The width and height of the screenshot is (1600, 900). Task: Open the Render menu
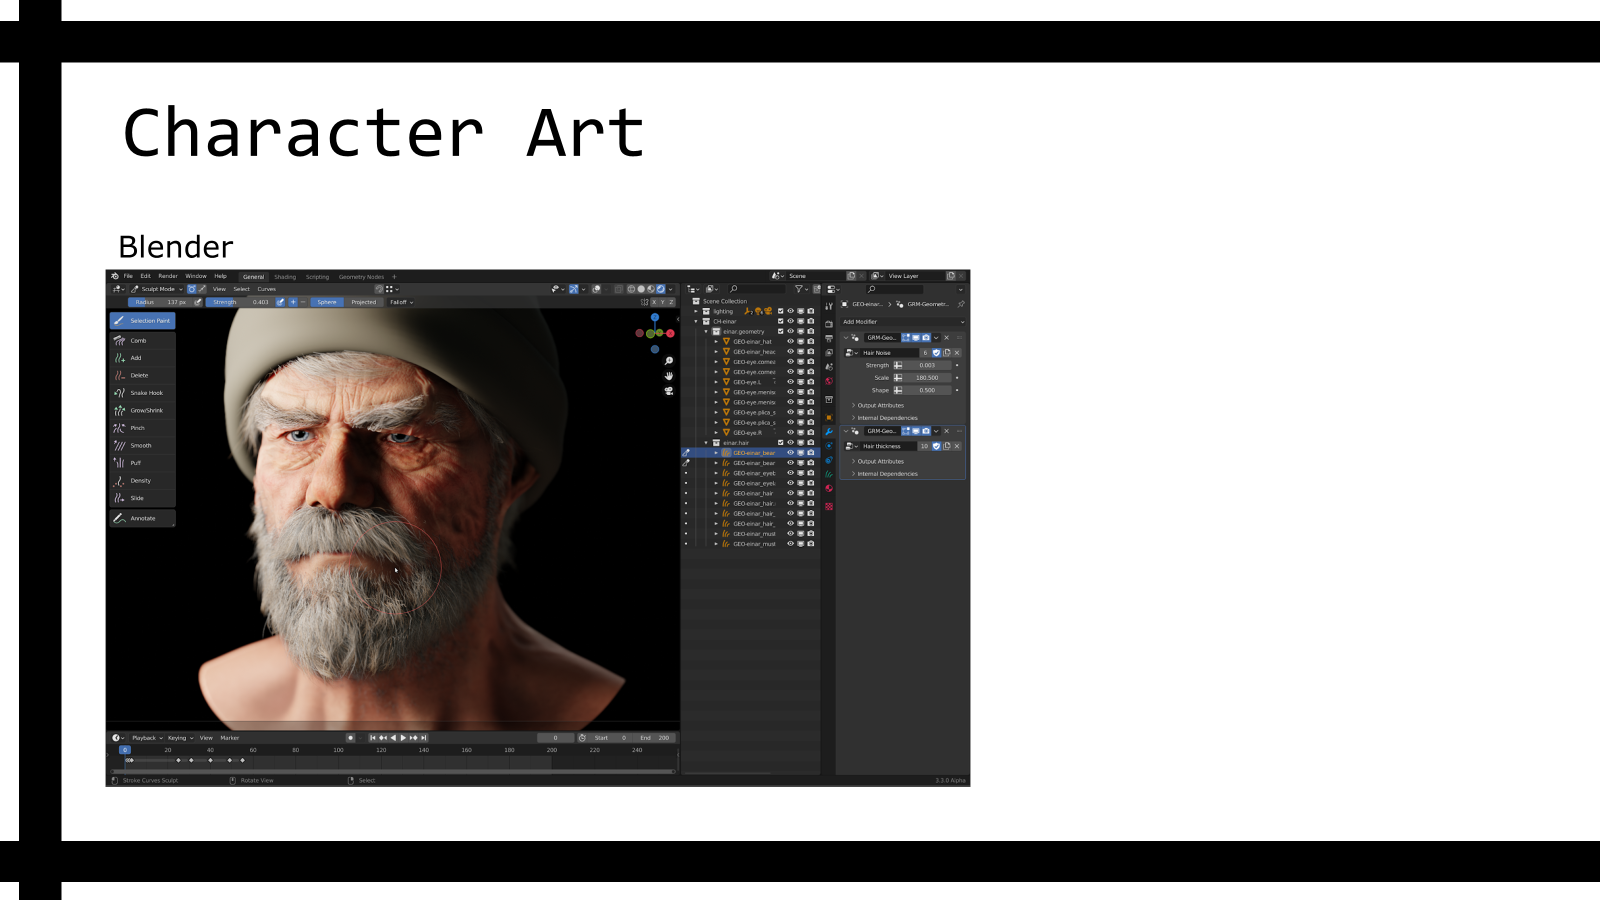pos(168,276)
